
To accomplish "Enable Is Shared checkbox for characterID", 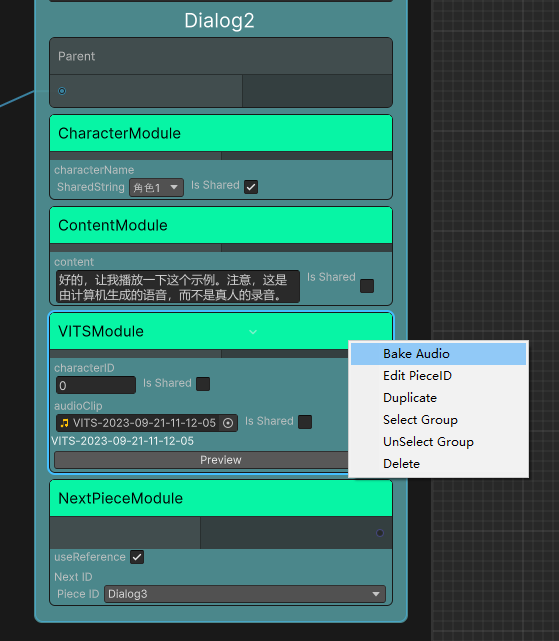I will 203,384.
